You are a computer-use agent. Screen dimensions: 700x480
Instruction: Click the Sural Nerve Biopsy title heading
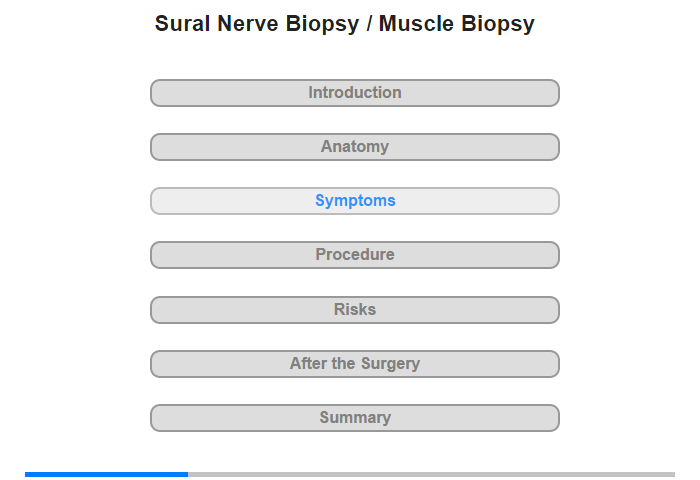coord(344,24)
